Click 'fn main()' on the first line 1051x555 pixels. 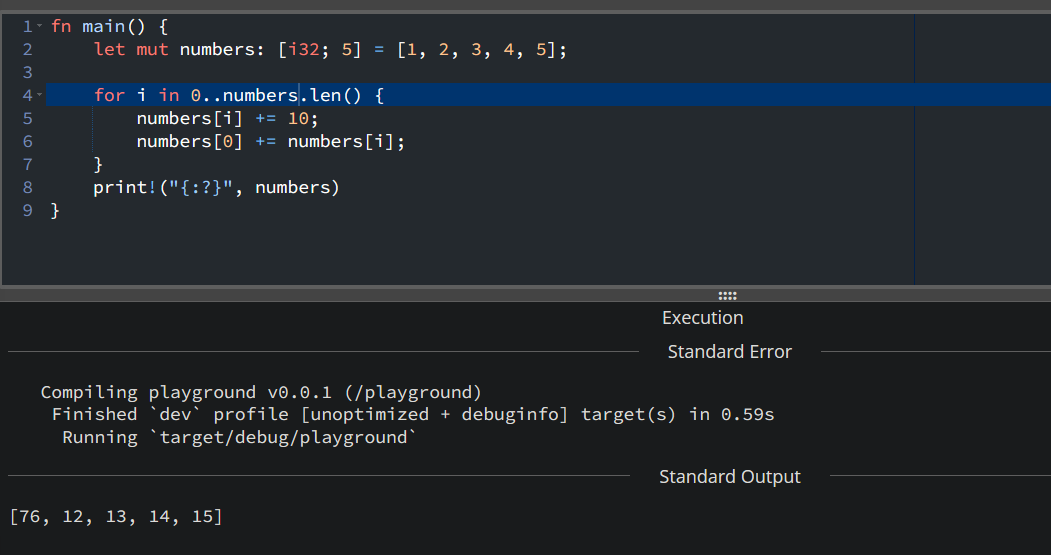99,26
